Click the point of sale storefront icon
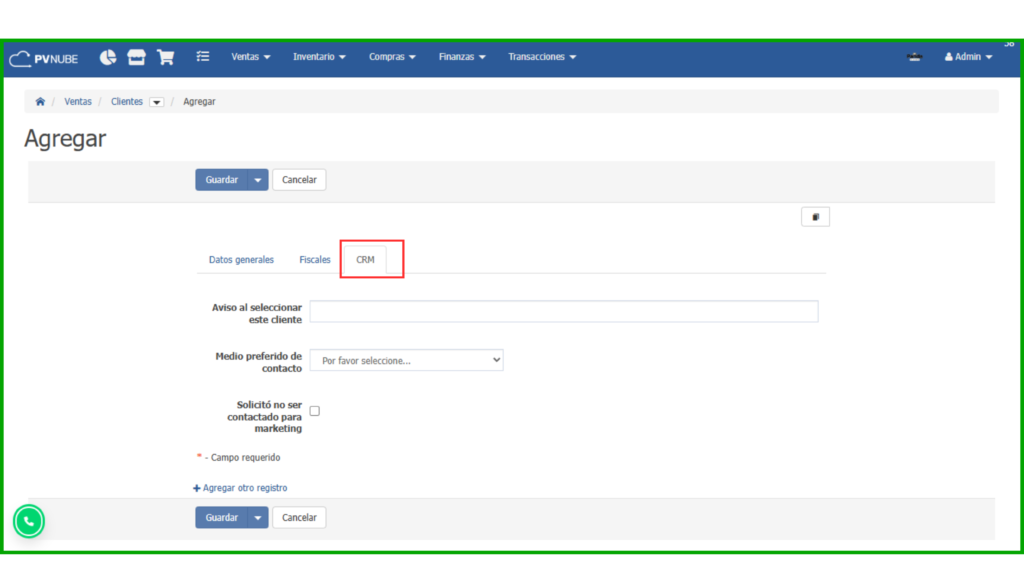Image resolution: width=1024 pixels, height=576 pixels. (x=136, y=57)
